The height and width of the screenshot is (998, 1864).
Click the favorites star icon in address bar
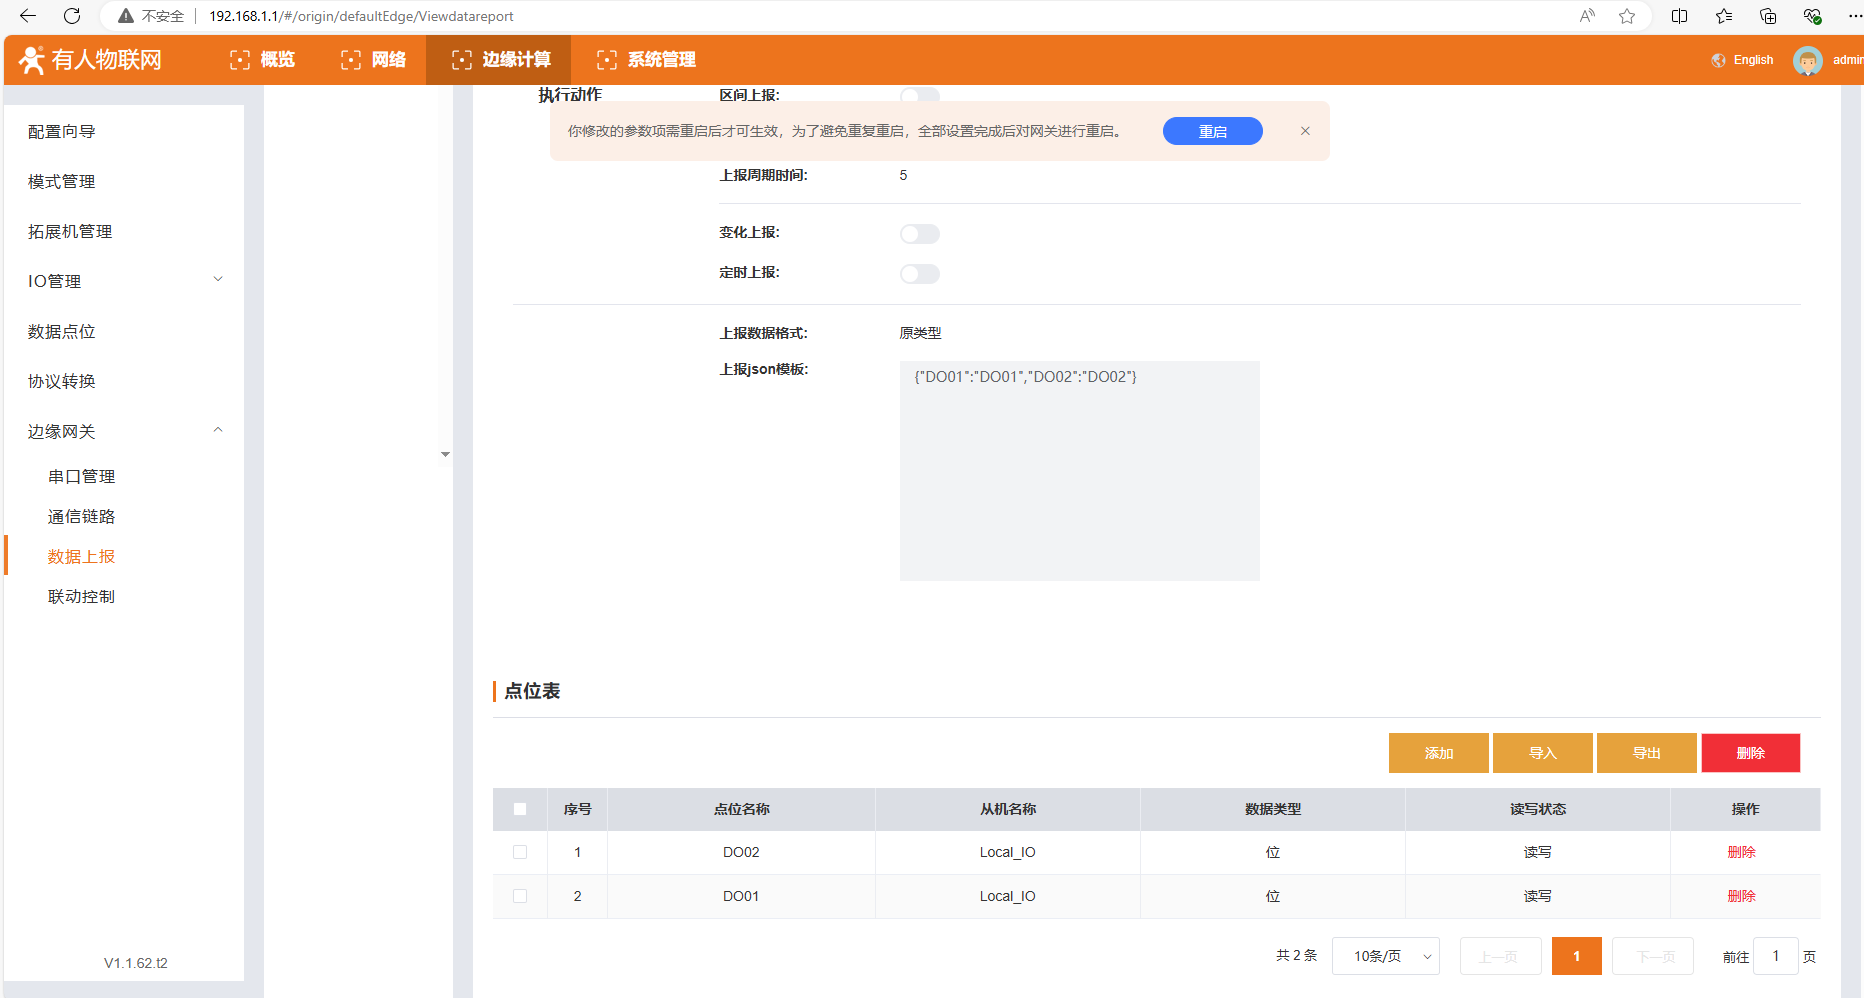[1627, 16]
